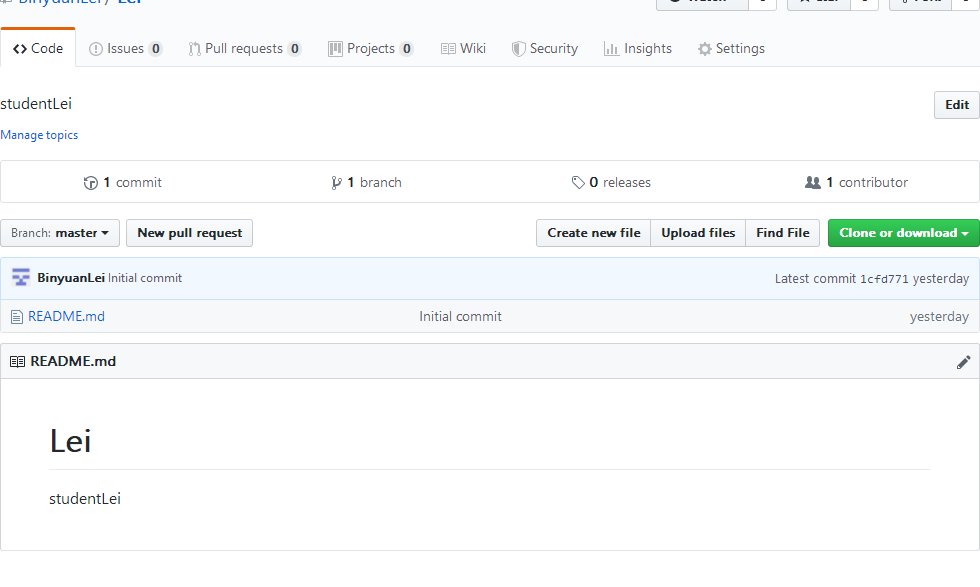The image size is (980, 587).
Task: Click the README.md file icon
Action: tap(17, 317)
